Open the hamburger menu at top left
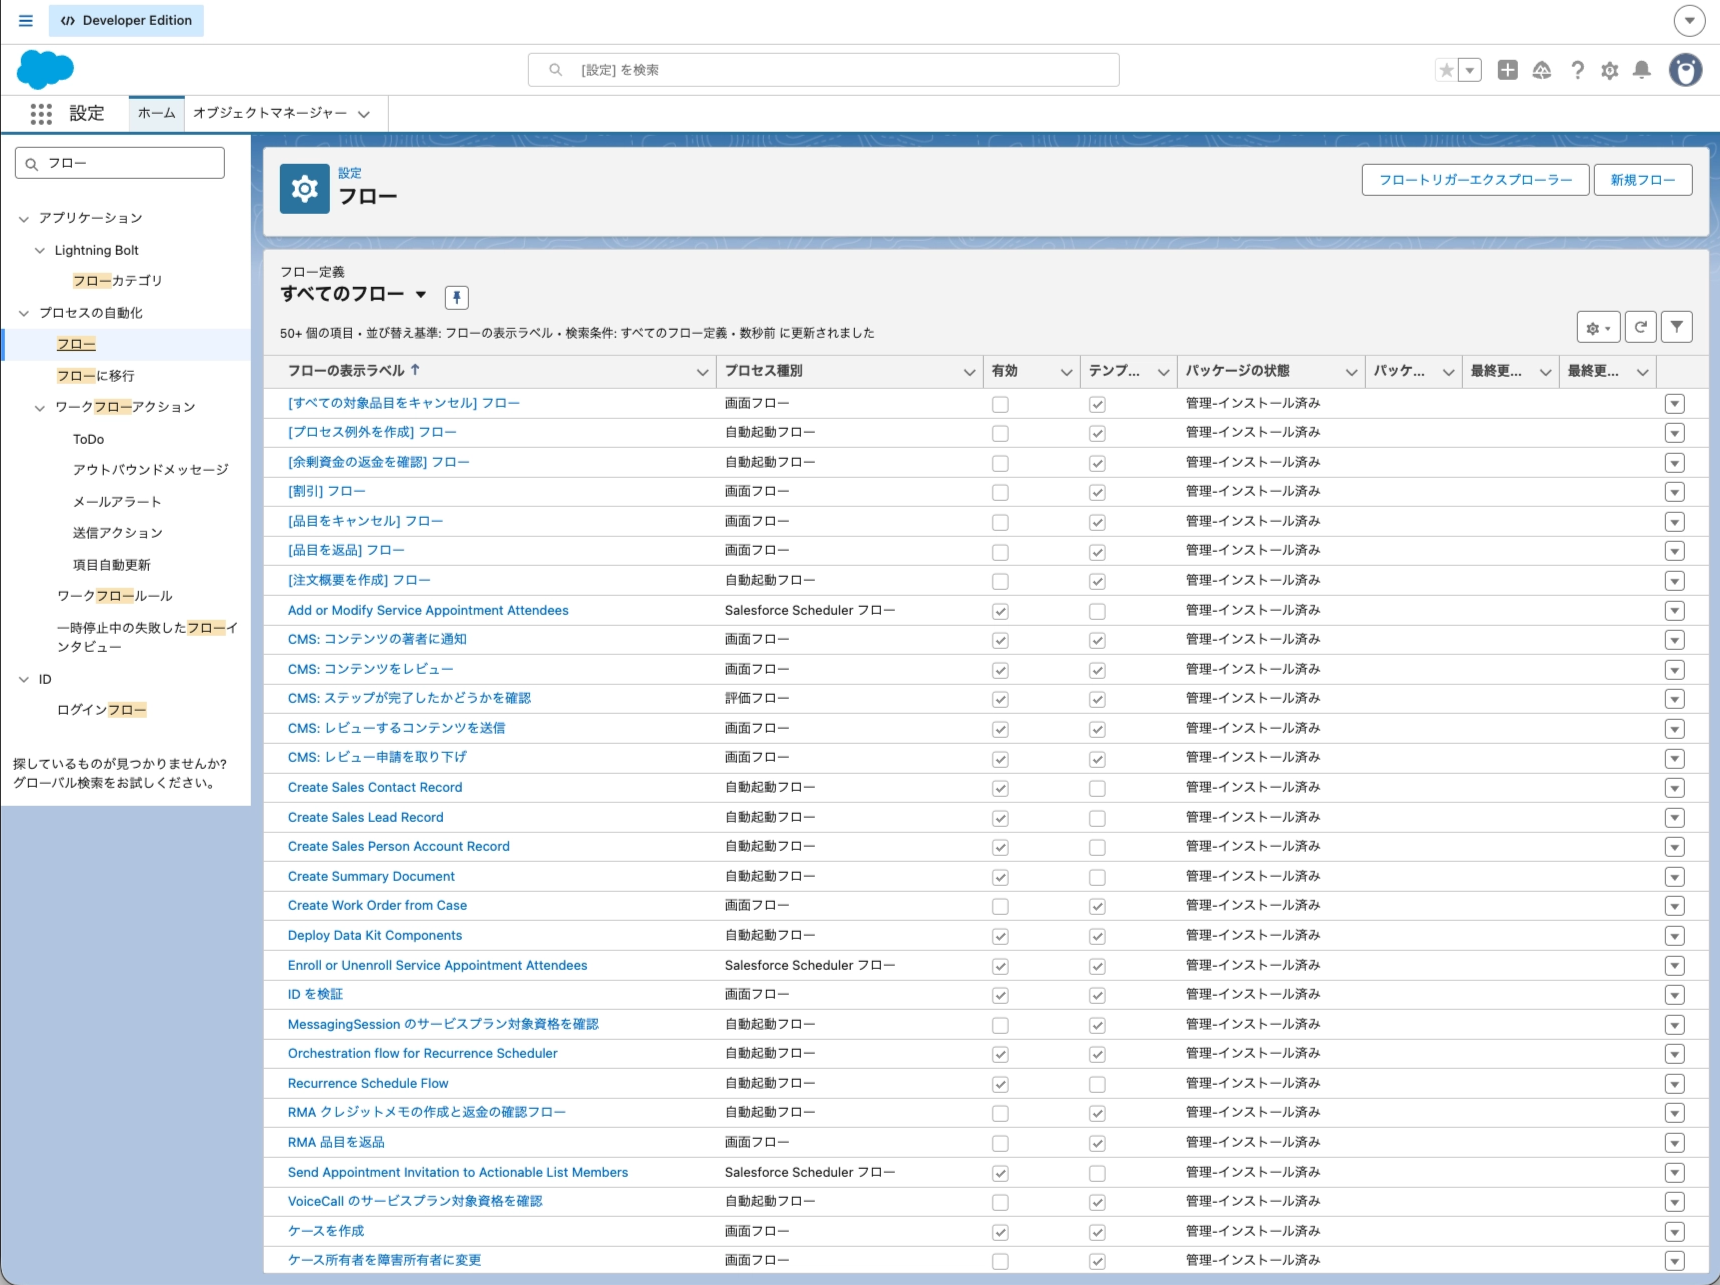The height and width of the screenshot is (1285, 1720). click(x=26, y=20)
